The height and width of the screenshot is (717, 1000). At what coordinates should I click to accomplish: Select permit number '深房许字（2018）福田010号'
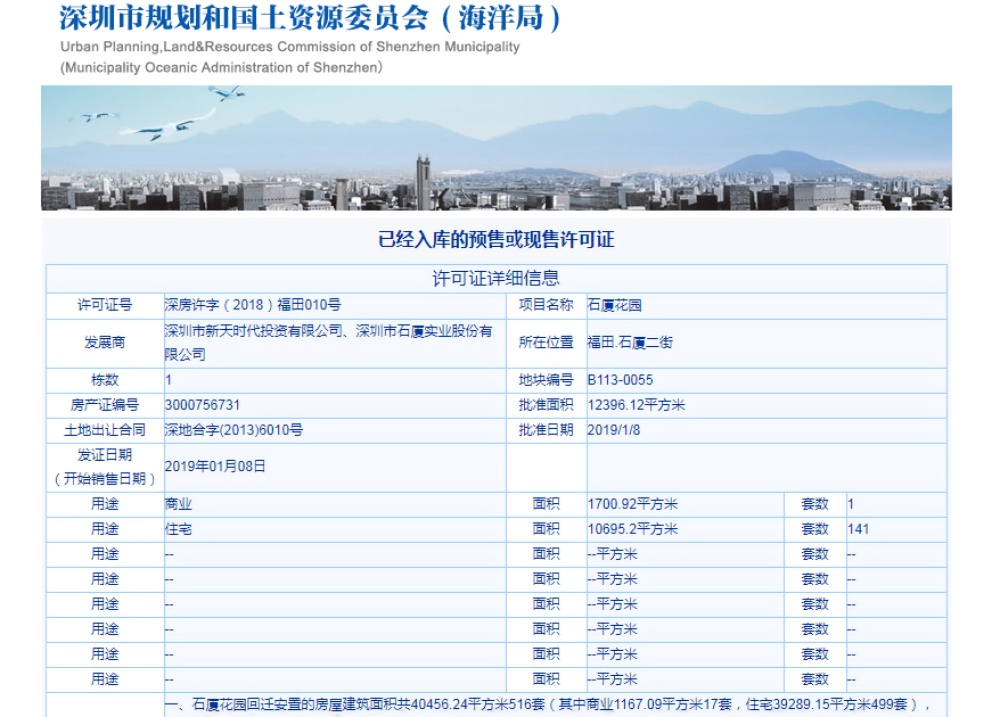click(253, 305)
